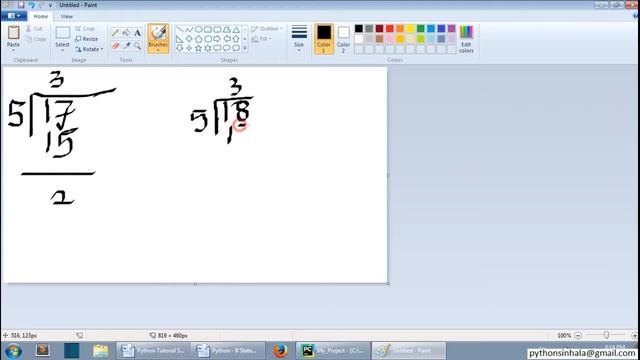The image size is (640, 360).
Task: Expand the Select dropdown arrow
Action: point(62,50)
